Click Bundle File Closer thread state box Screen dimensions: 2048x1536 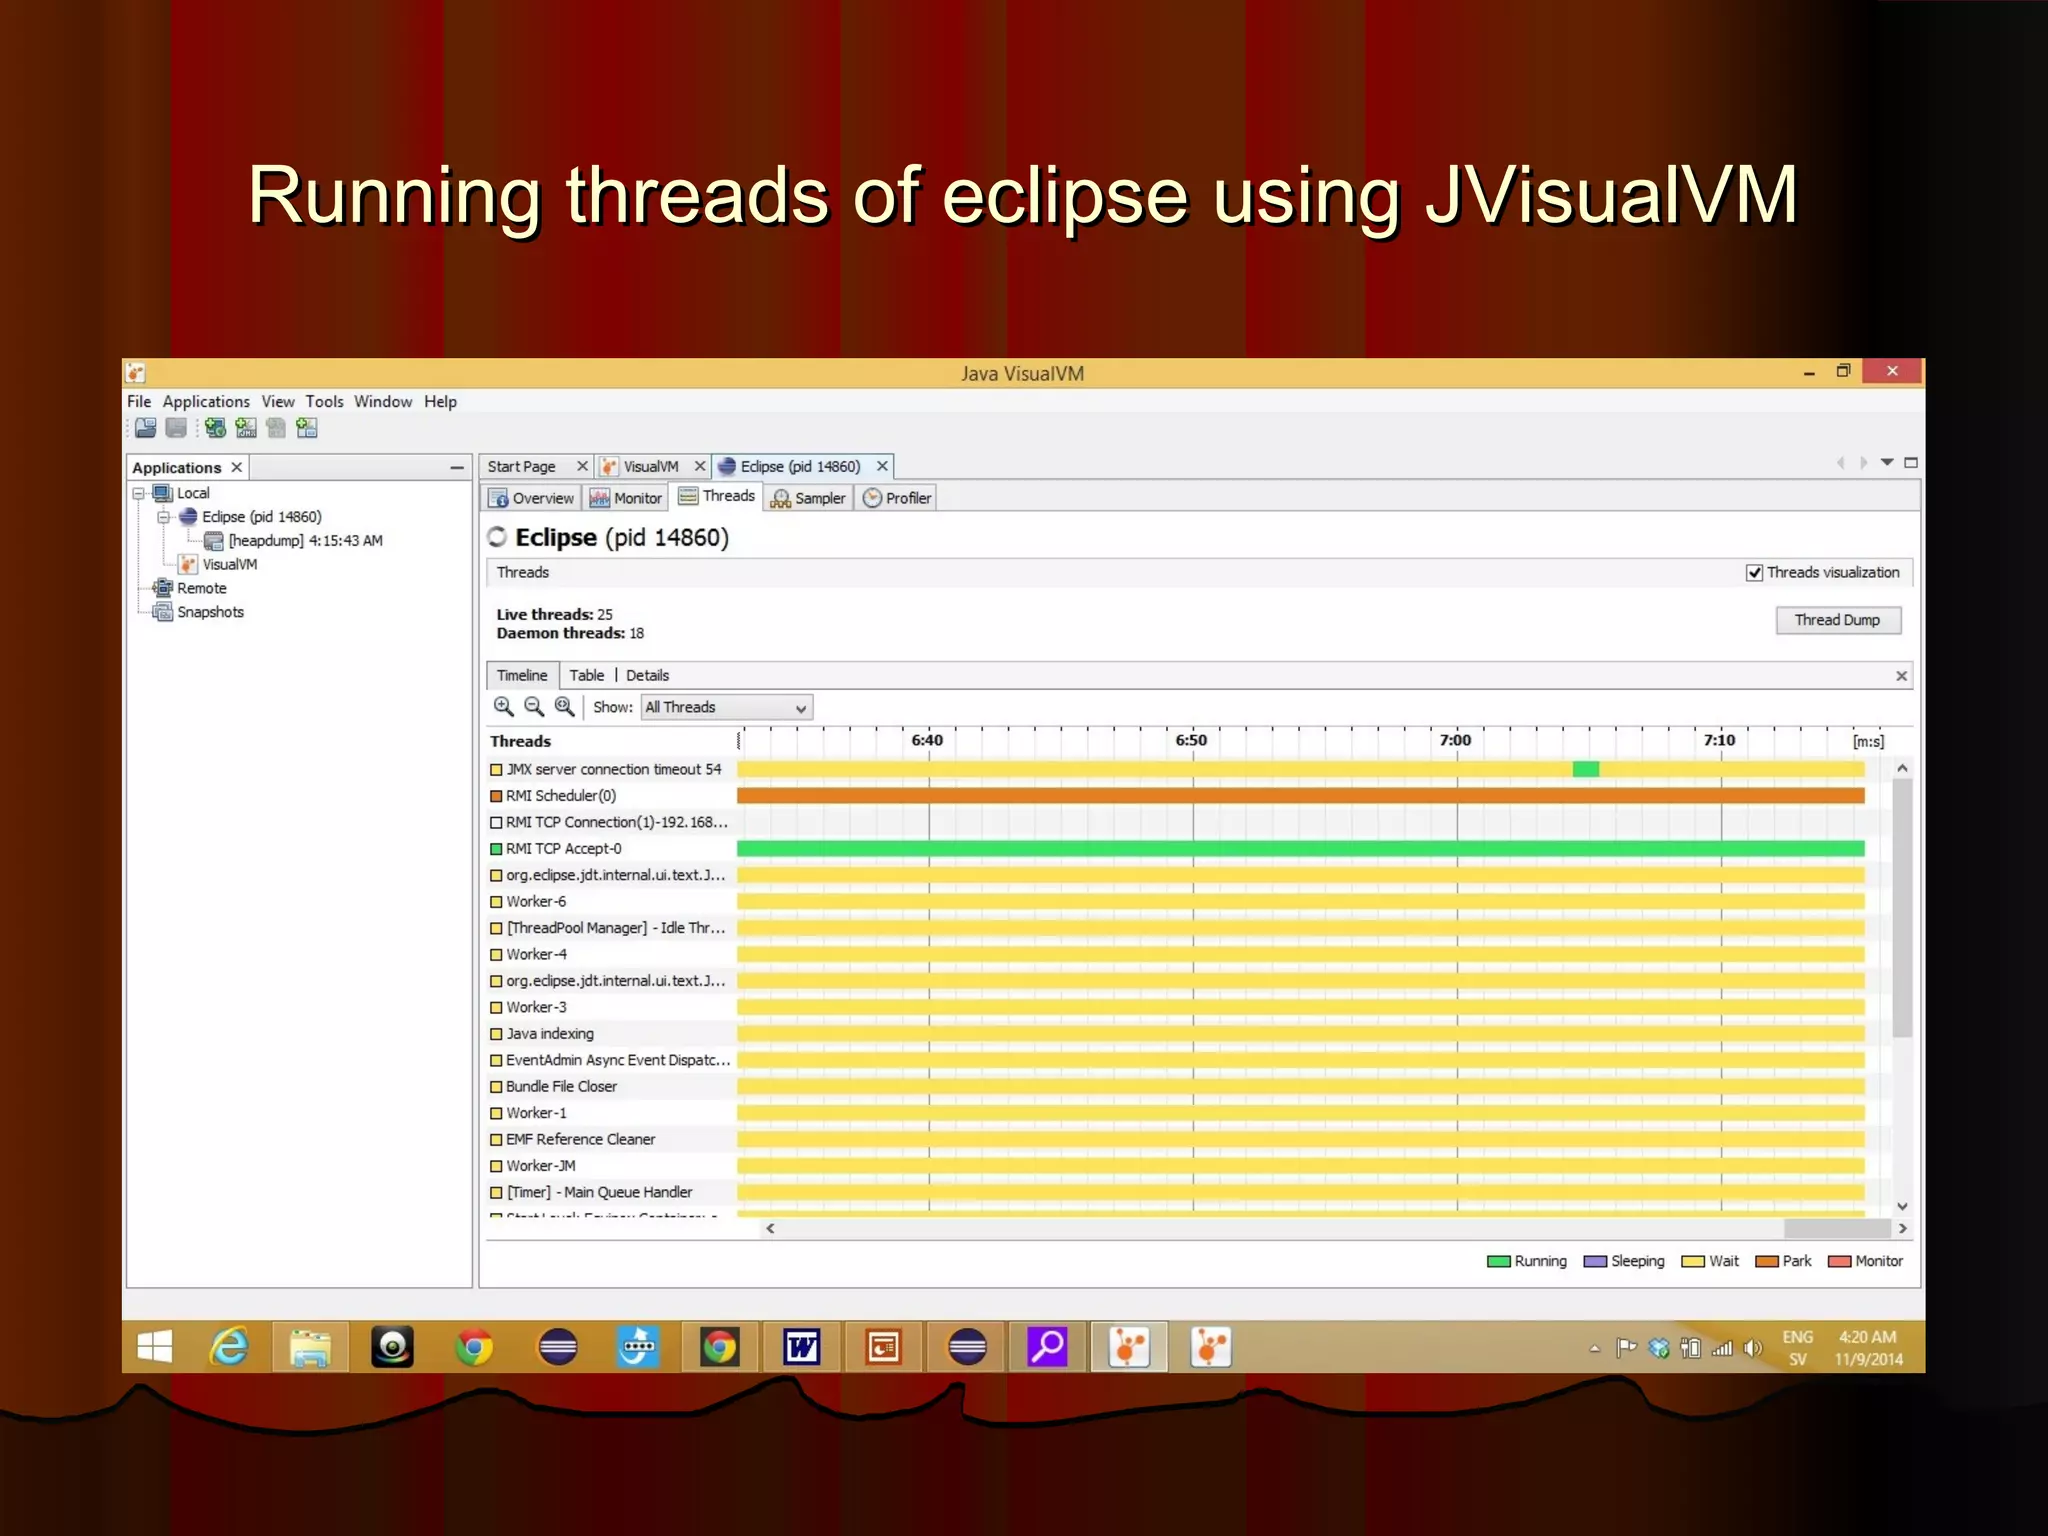[496, 1087]
